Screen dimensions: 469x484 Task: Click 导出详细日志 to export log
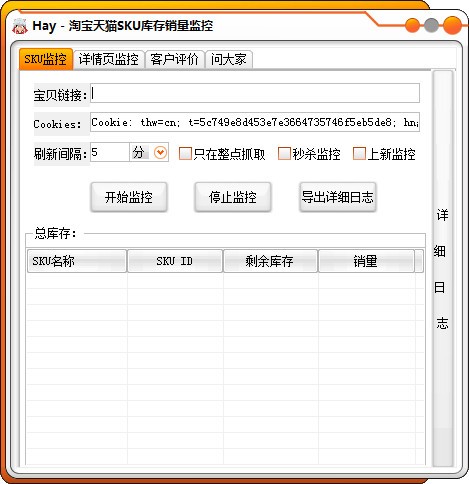point(338,197)
